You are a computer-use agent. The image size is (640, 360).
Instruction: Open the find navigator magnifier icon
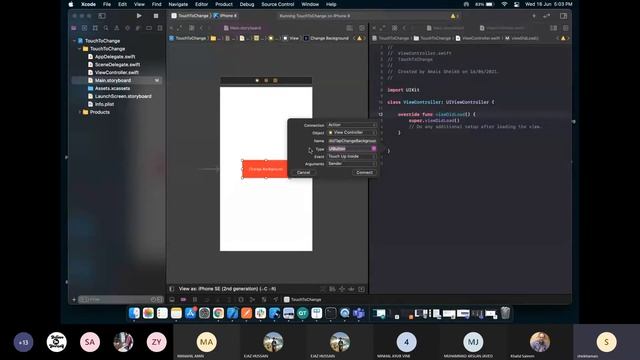106,28
